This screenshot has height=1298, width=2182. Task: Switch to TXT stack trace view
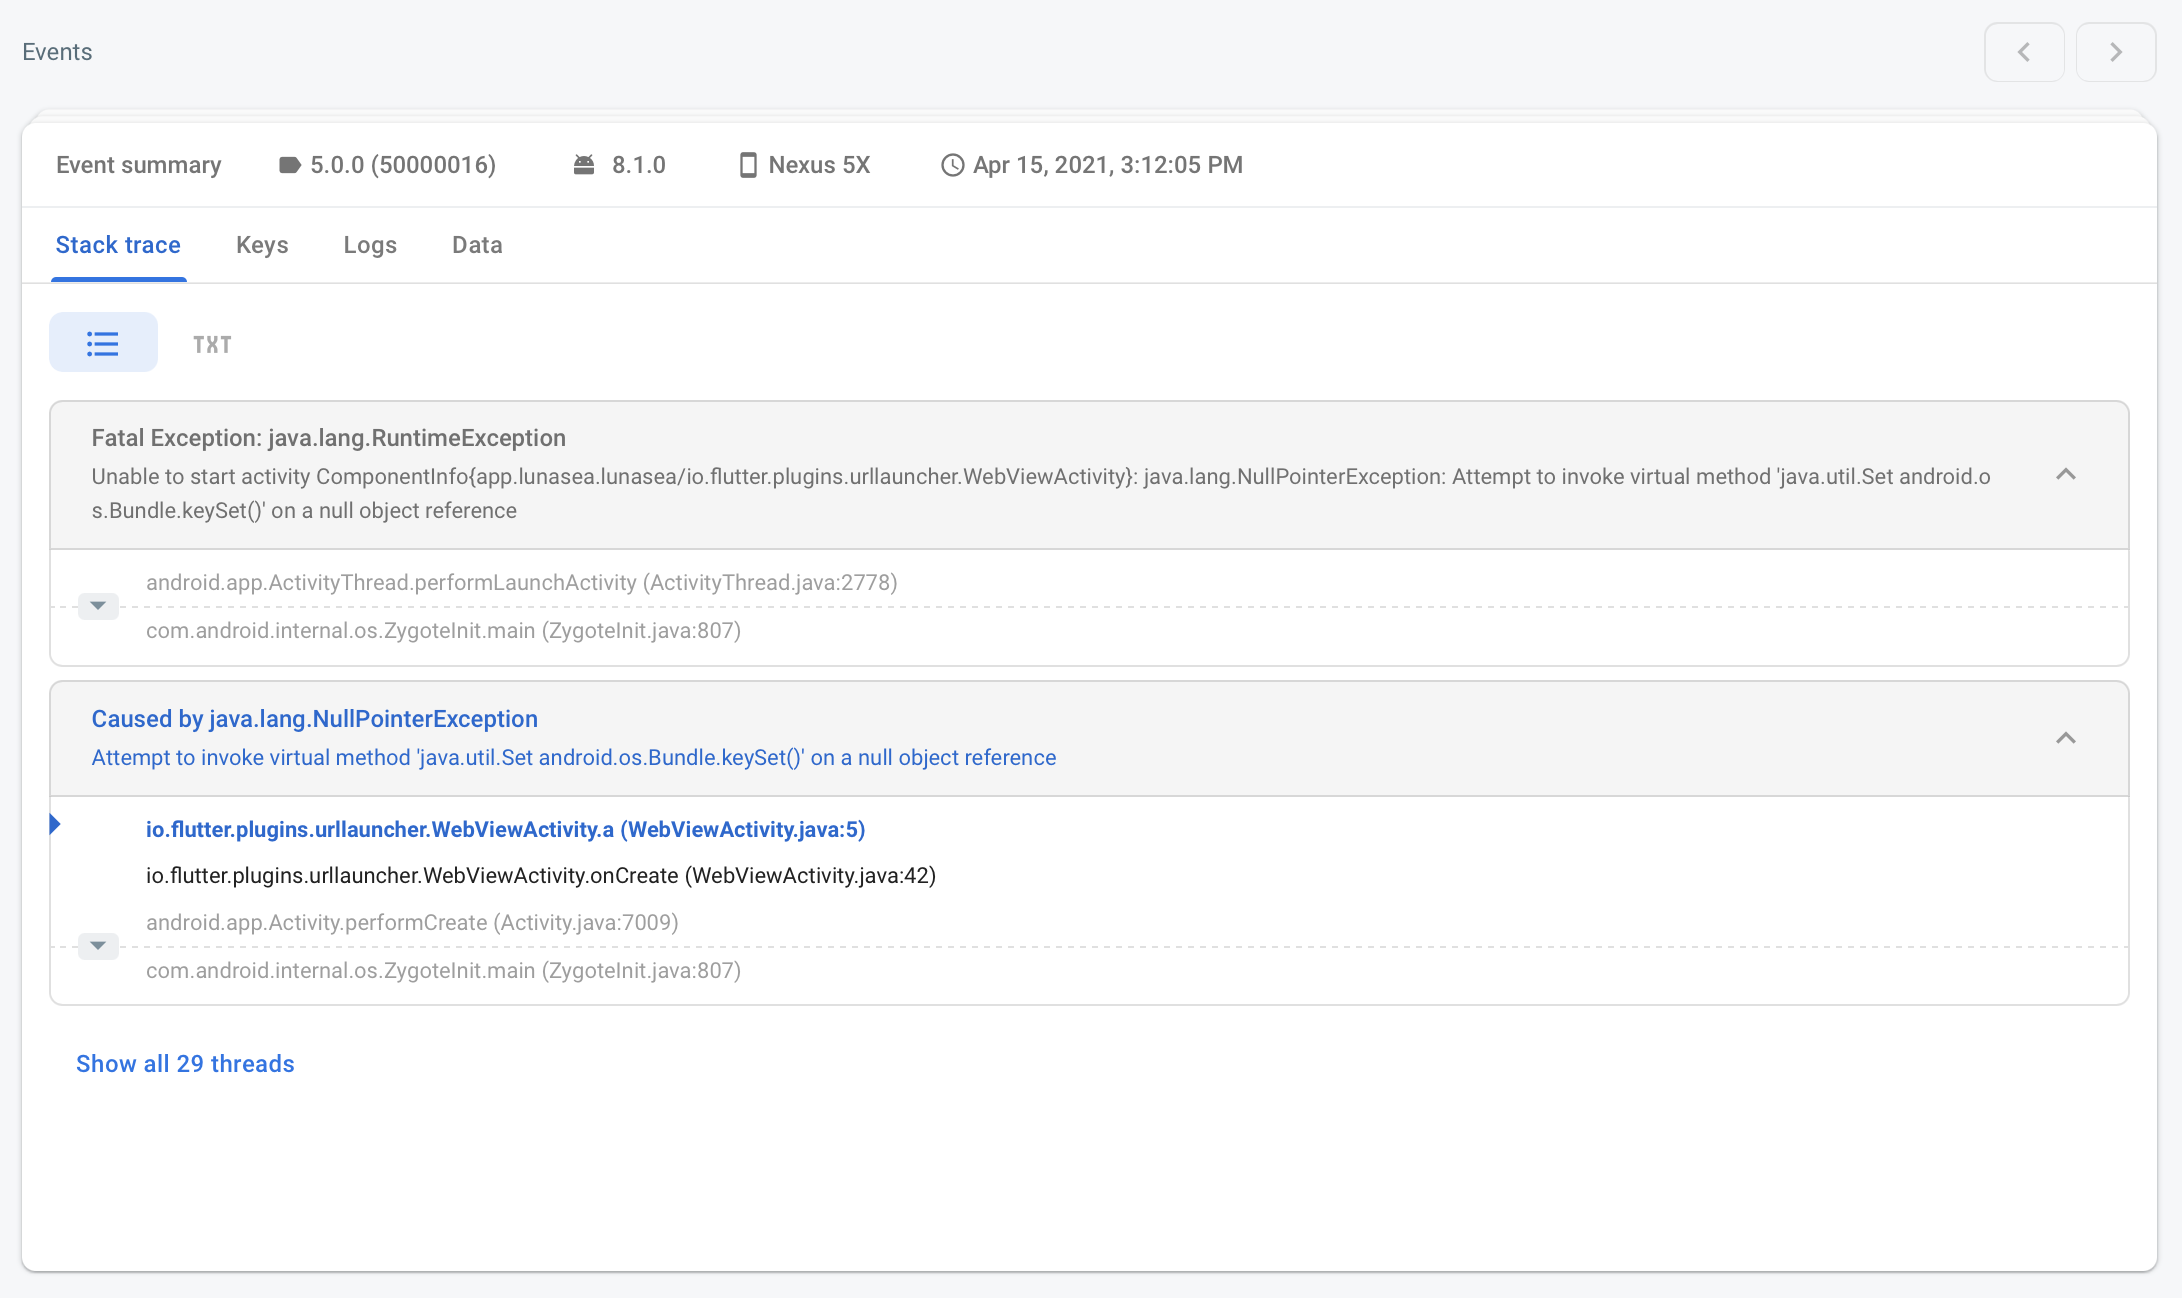pyautogui.click(x=212, y=345)
